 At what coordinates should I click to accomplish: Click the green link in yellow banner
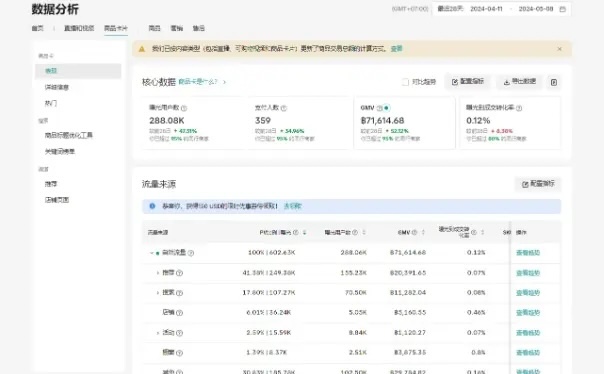click(x=396, y=49)
